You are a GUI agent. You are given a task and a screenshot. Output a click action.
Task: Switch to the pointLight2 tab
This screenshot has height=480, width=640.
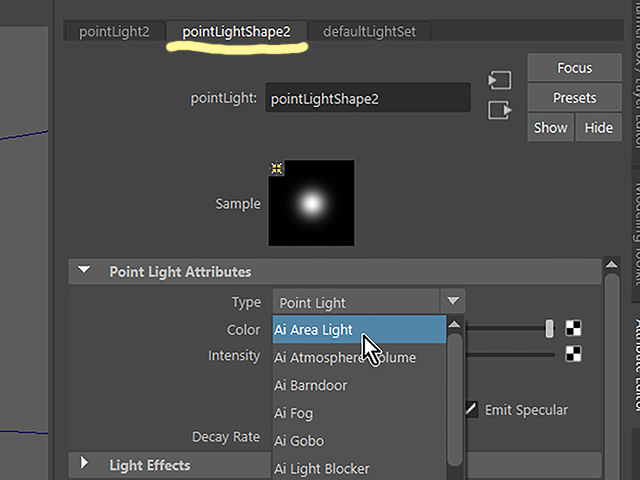[114, 31]
